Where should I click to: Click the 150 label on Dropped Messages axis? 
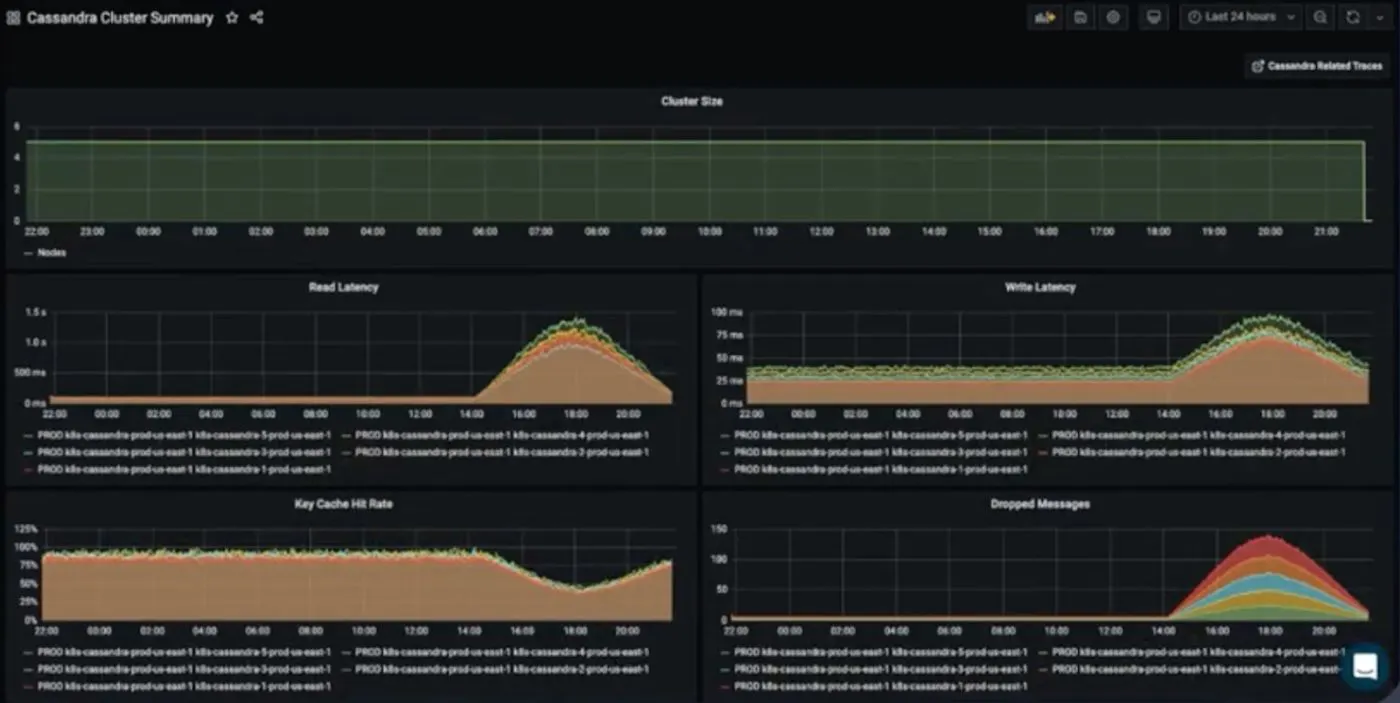pos(718,529)
